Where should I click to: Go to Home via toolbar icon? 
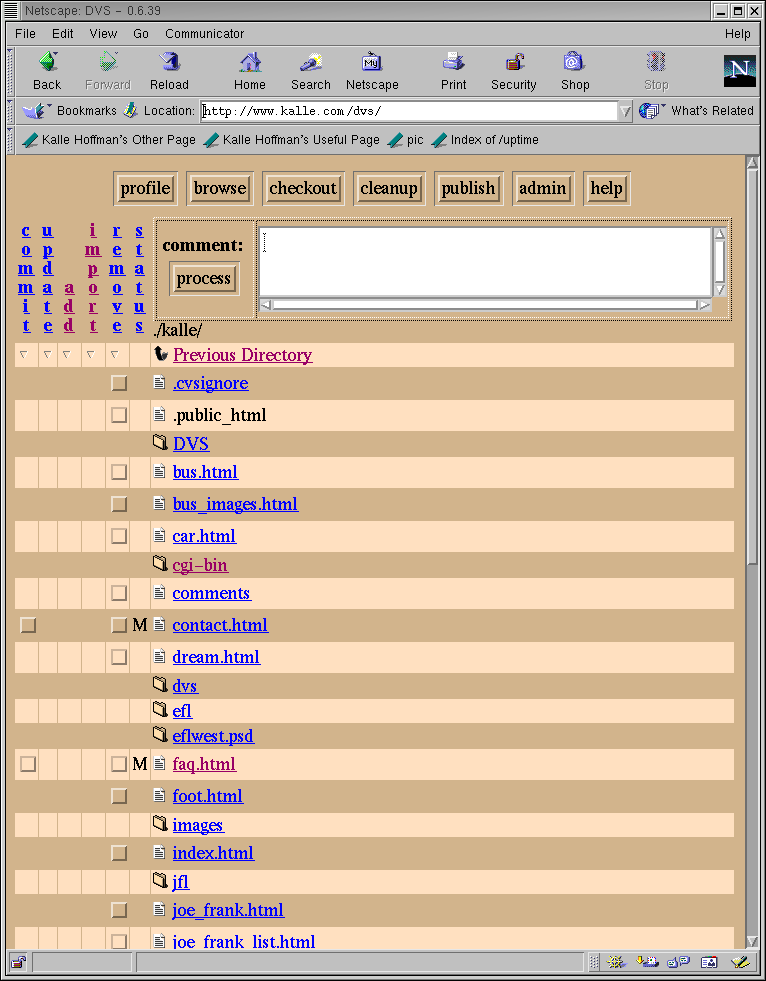[250, 62]
